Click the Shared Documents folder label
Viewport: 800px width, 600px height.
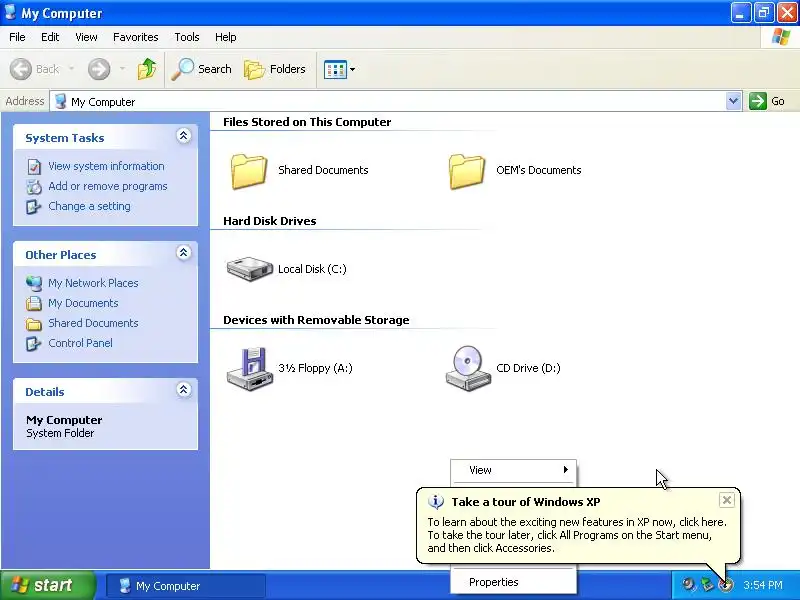click(x=323, y=170)
